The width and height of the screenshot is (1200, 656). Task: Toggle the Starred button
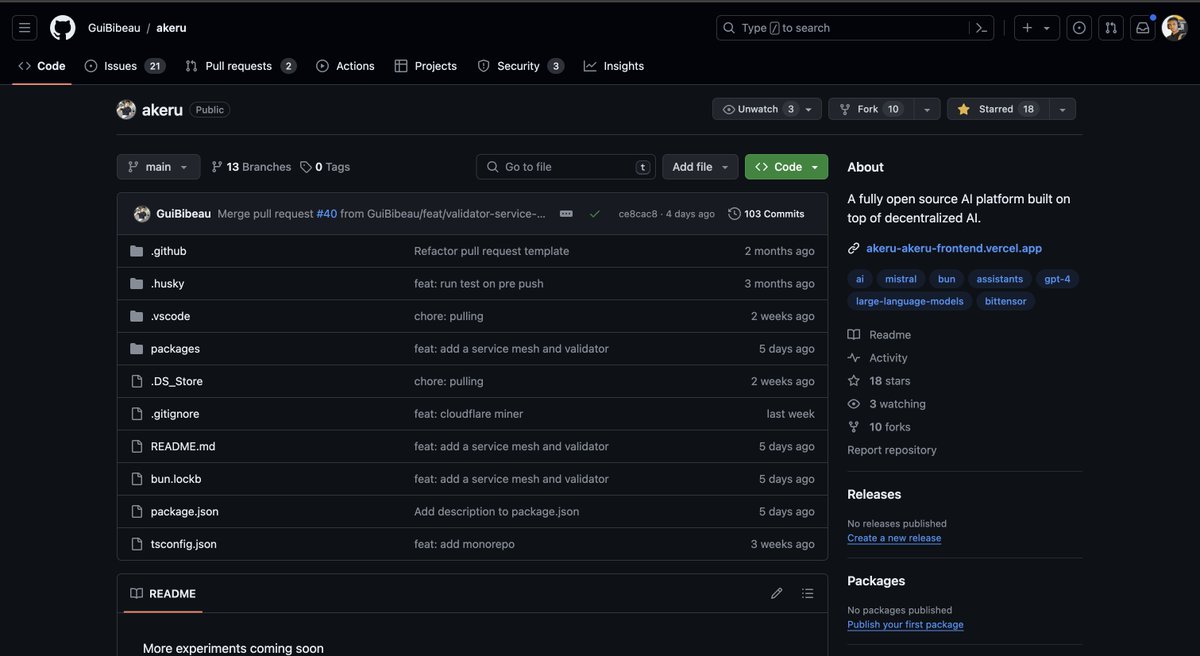click(x=997, y=109)
